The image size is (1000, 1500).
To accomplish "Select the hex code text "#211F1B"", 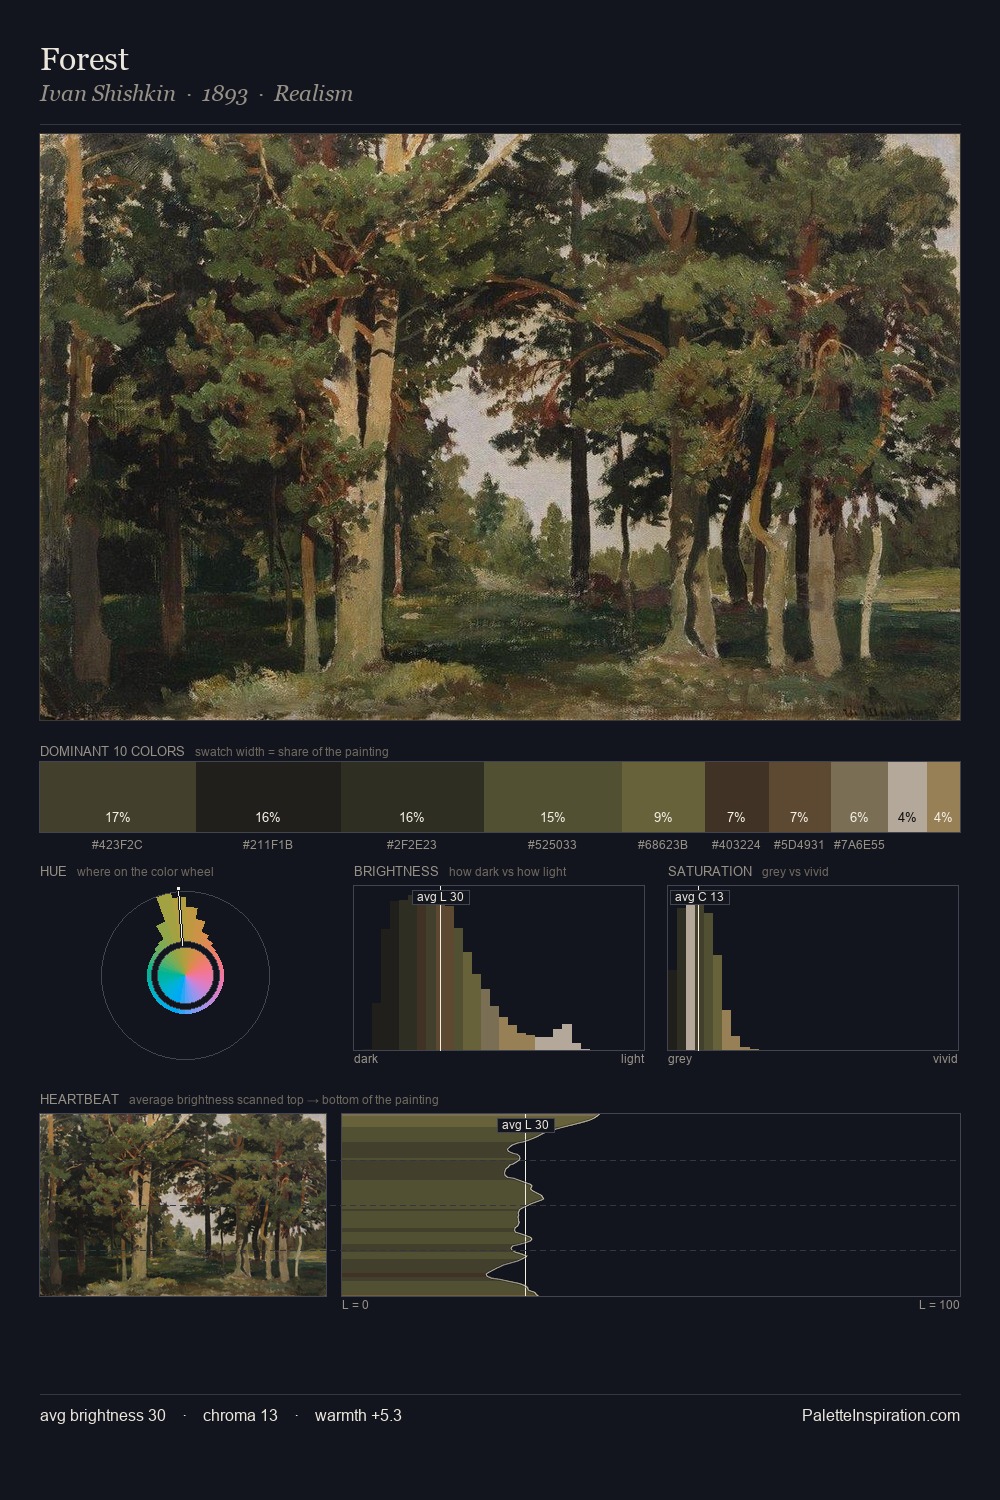I will (268, 845).
